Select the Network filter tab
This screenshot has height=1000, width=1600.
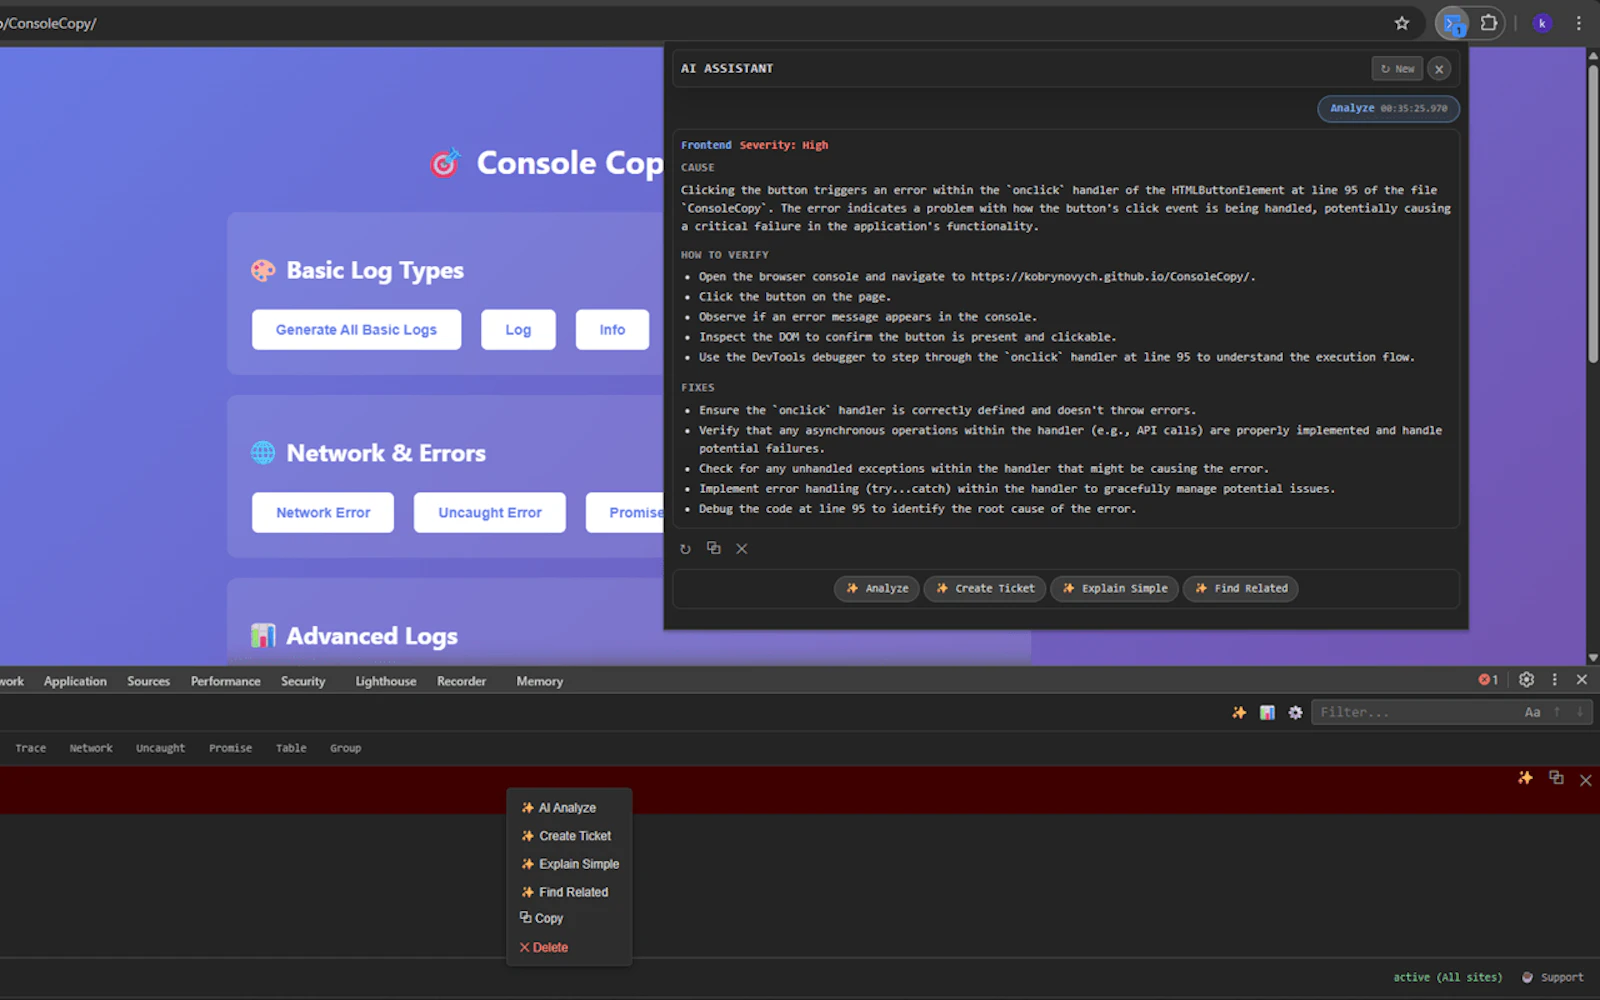91,748
